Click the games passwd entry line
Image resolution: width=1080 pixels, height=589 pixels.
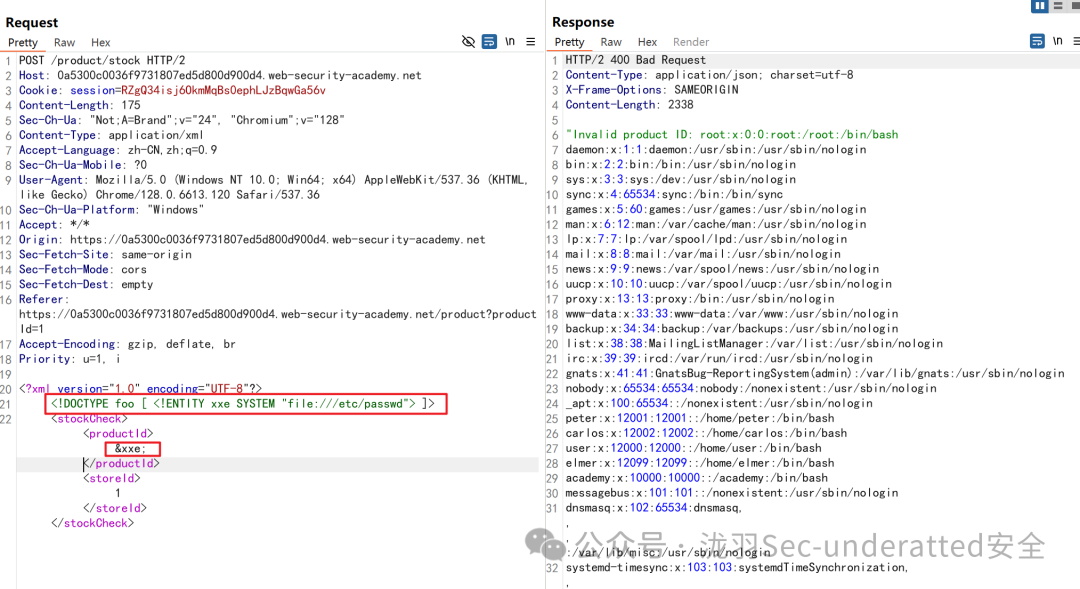pos(716,209)
